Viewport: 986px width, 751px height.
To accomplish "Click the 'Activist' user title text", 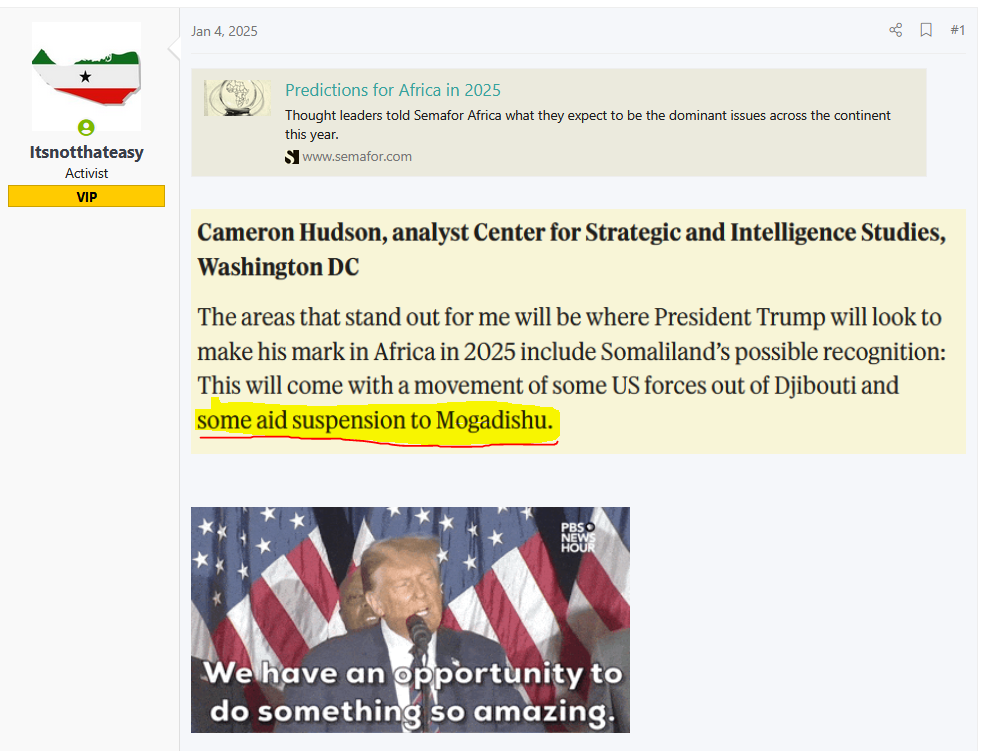I will pos(86,173).
